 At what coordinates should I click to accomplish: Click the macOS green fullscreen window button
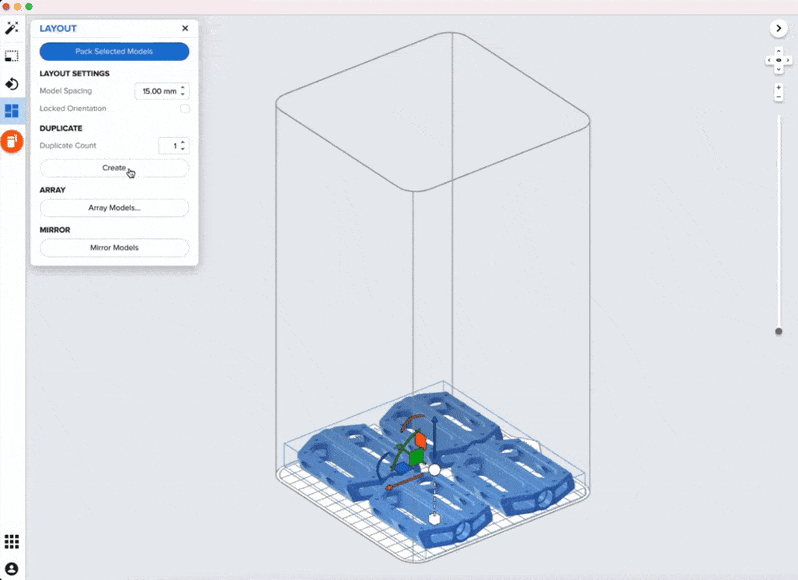(x=29, y=7)
